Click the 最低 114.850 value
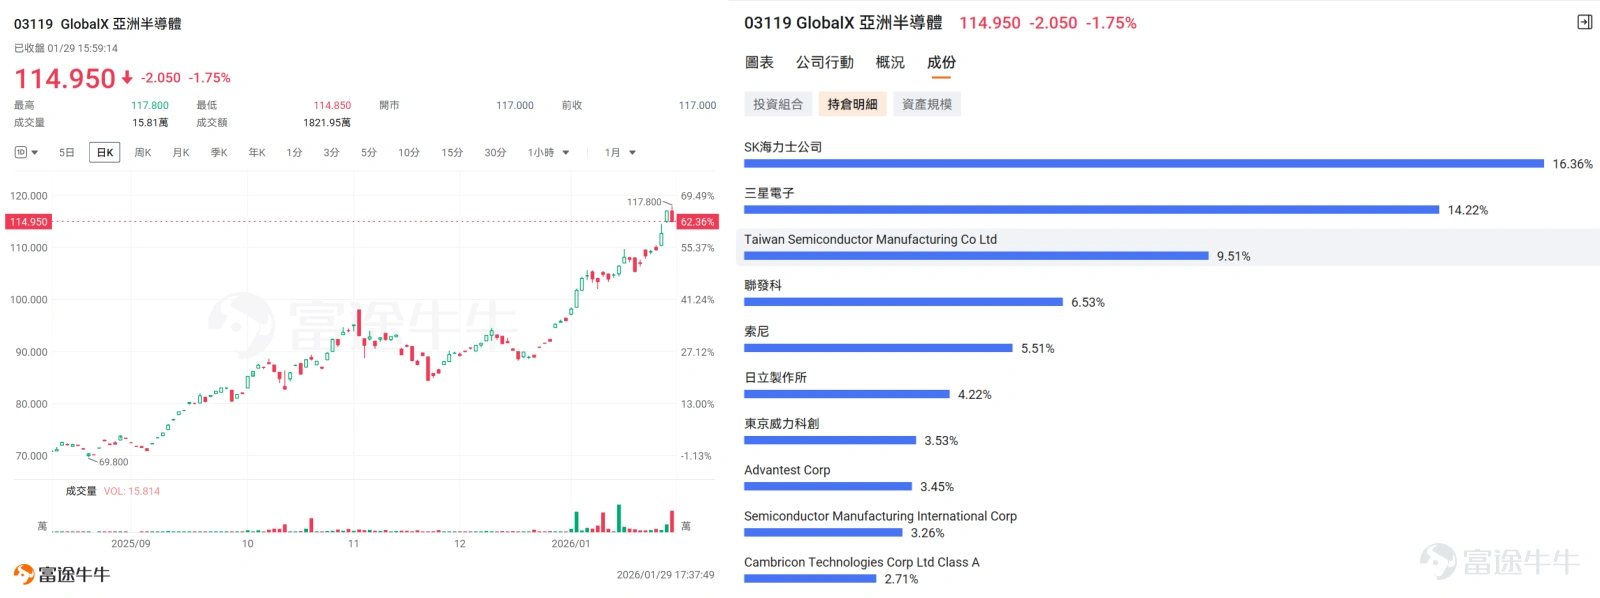Image resolution: width=1600 pixels, height=598 pixels. tap(332, 105)
